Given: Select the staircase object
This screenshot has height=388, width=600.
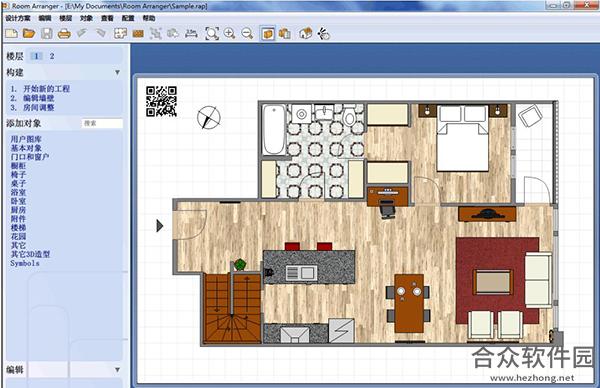Looking at the screenshot, I should click(232, 308).
